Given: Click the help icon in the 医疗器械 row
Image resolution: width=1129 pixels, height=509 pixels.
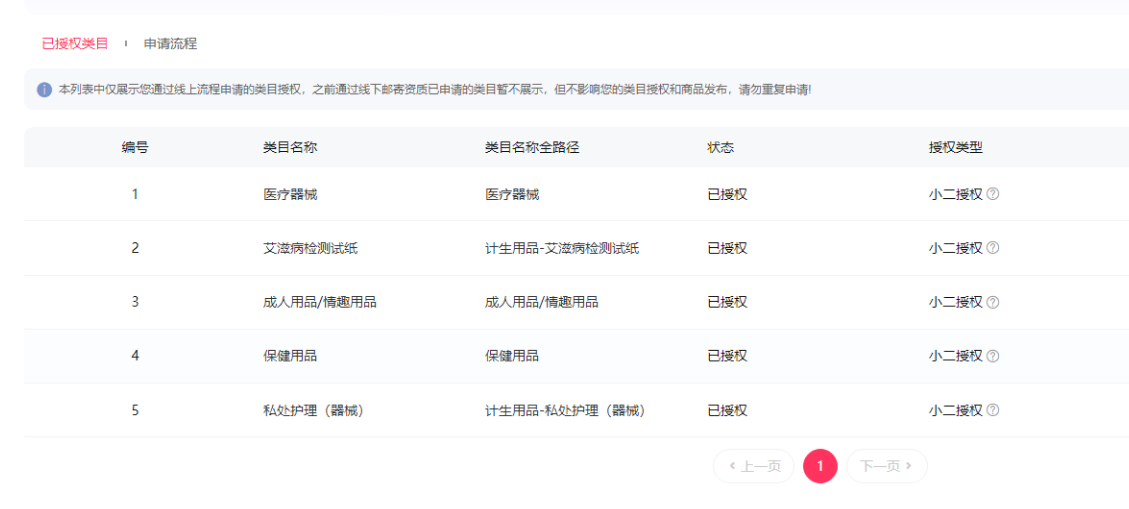Looking at the screenshot, I should 993,194.
